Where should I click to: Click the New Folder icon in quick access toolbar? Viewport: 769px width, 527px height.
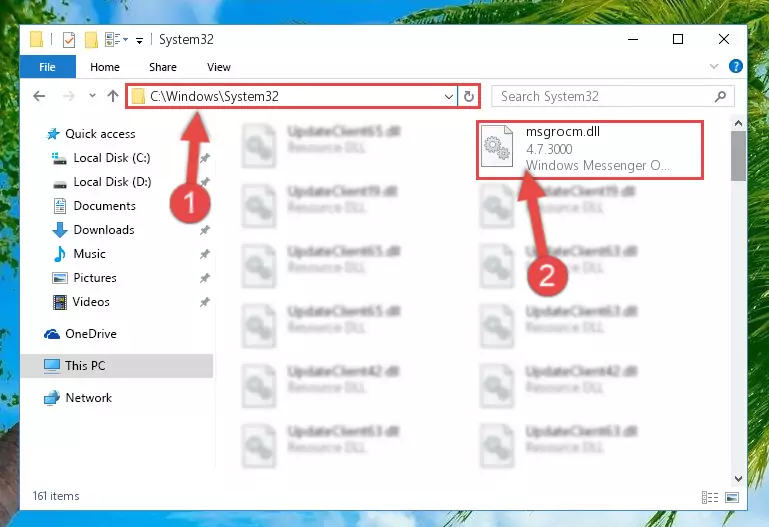(91, 40)
